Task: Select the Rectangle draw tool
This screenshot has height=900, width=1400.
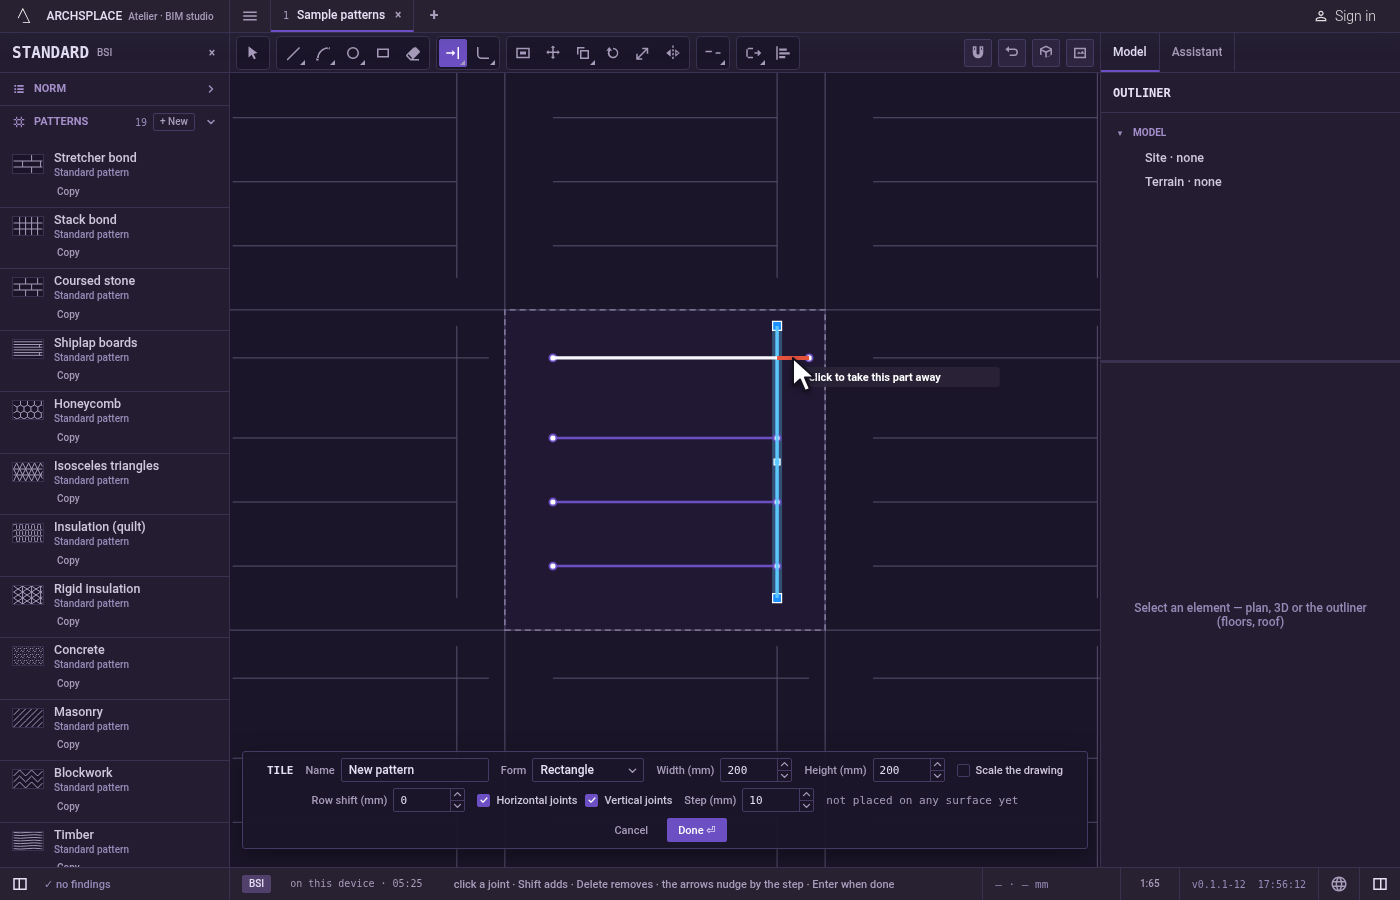Action: coord(383,53)
